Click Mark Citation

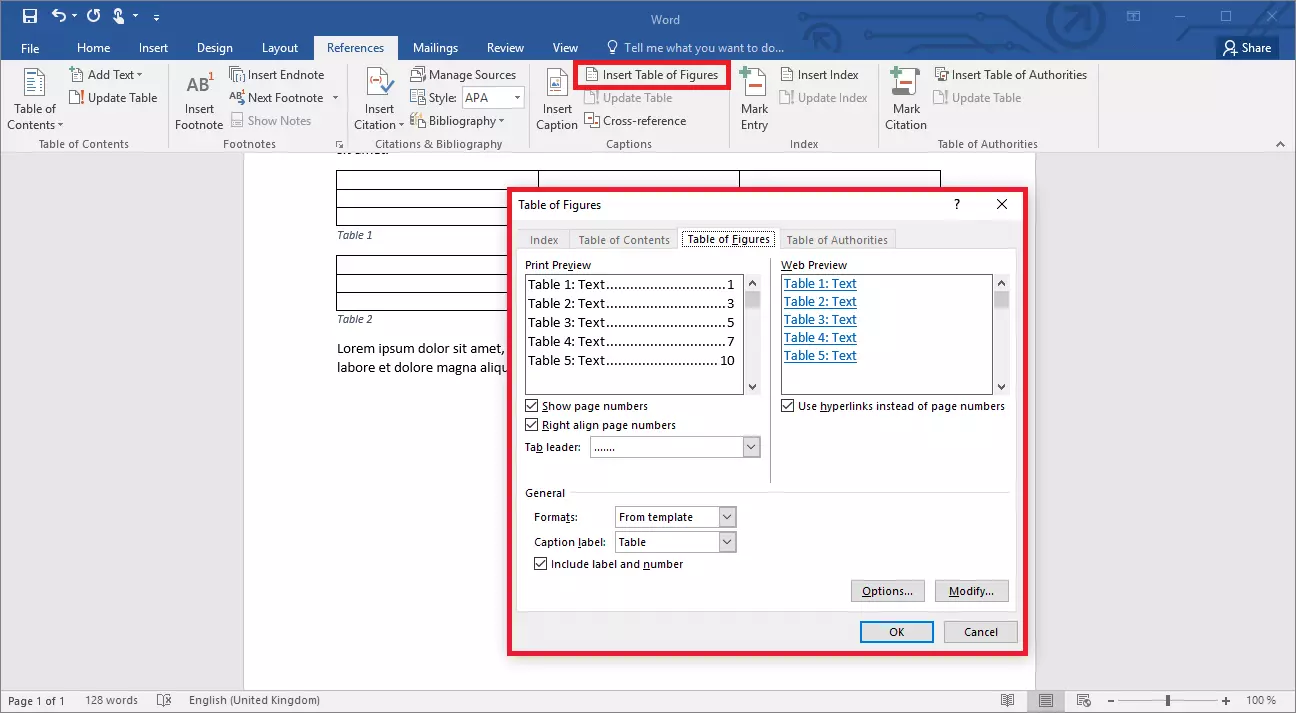906,100
